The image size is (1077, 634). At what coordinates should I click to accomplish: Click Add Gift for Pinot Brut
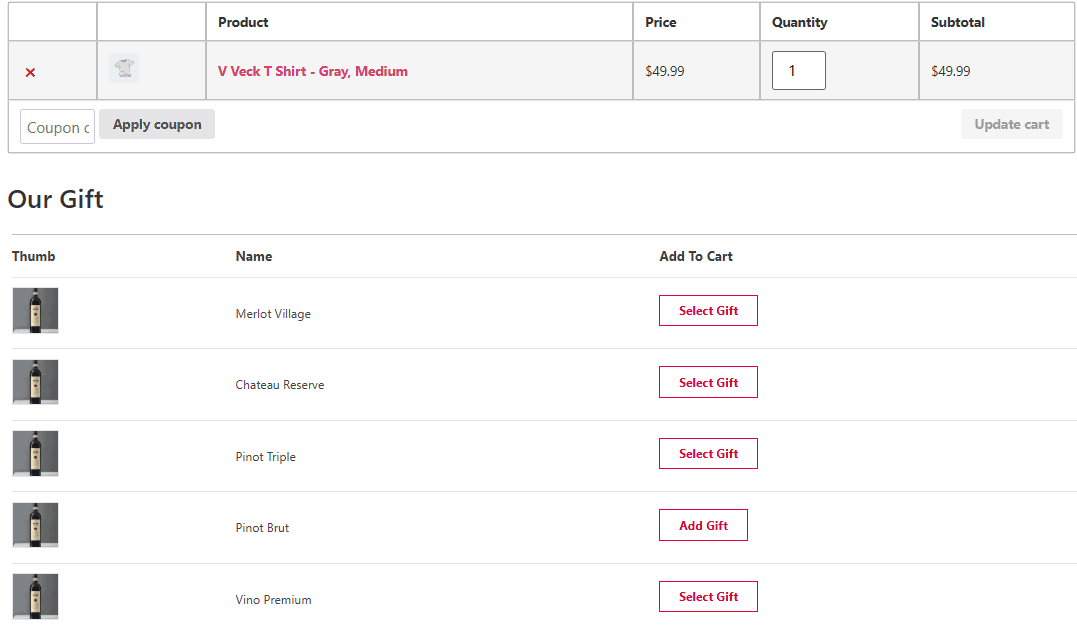[x=703, y=524]
